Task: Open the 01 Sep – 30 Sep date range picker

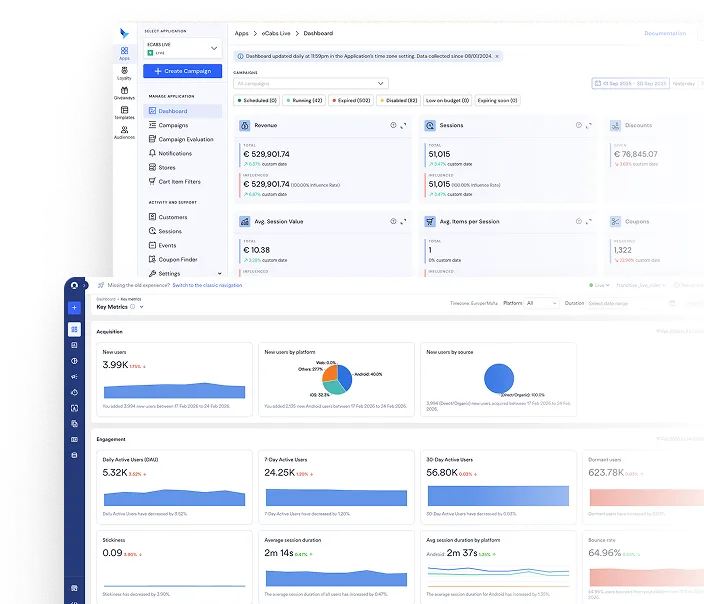Action: (x=631, y=84)
